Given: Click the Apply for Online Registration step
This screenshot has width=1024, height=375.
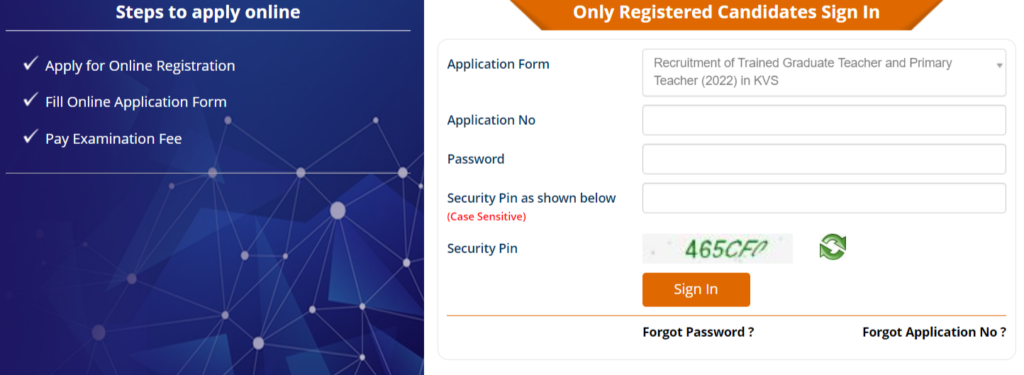Looking at the screenshot, I should 140,66.
